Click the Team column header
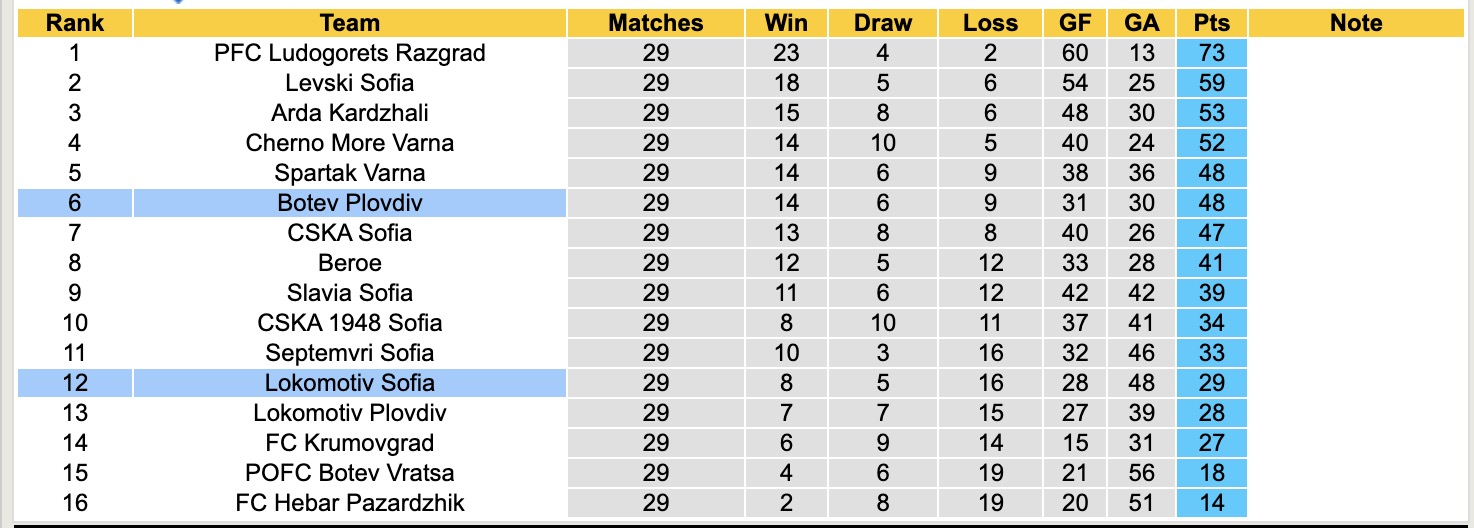Viewport: 1474px width, 528px height. point(350,23)
